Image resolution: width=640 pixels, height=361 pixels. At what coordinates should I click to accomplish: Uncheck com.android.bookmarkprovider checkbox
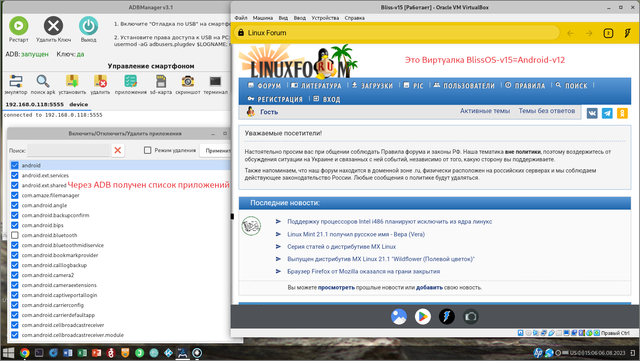15,255
